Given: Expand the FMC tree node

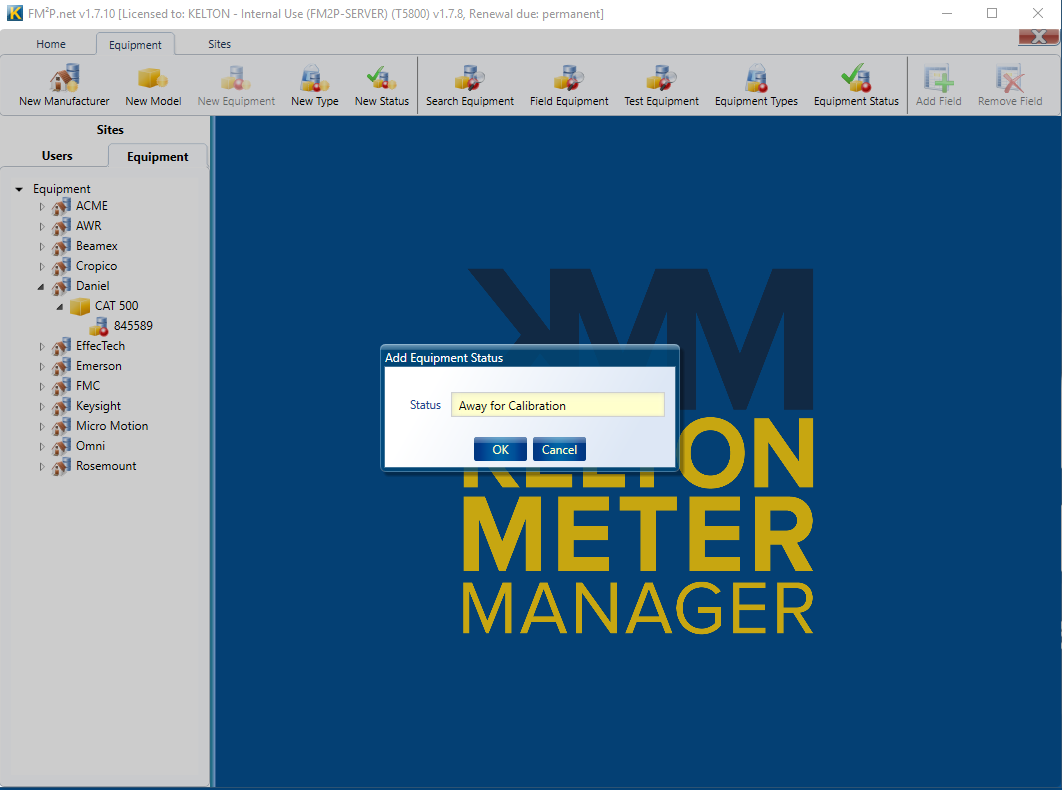Looking at the screenshot, I should pyautogui.click(x=42, y=387).
